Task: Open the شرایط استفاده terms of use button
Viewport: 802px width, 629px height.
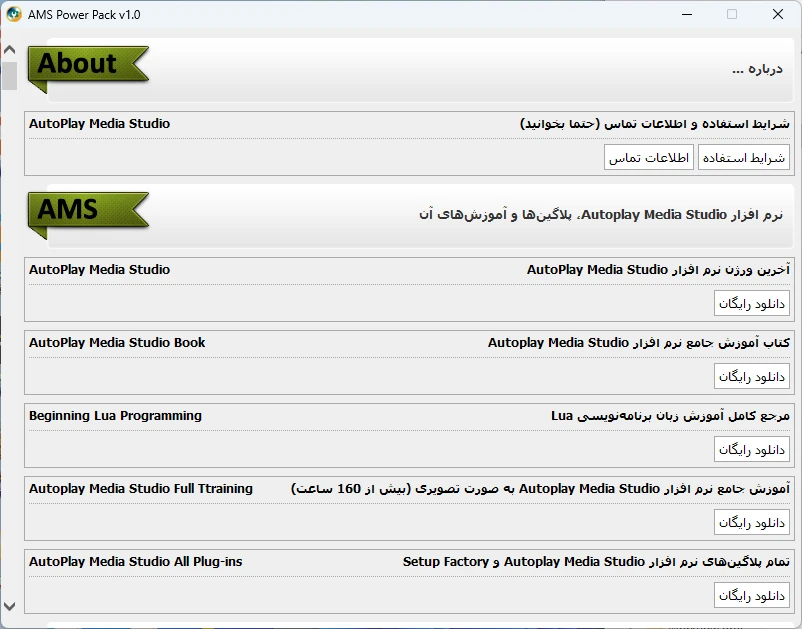Action: coord(743,158)
